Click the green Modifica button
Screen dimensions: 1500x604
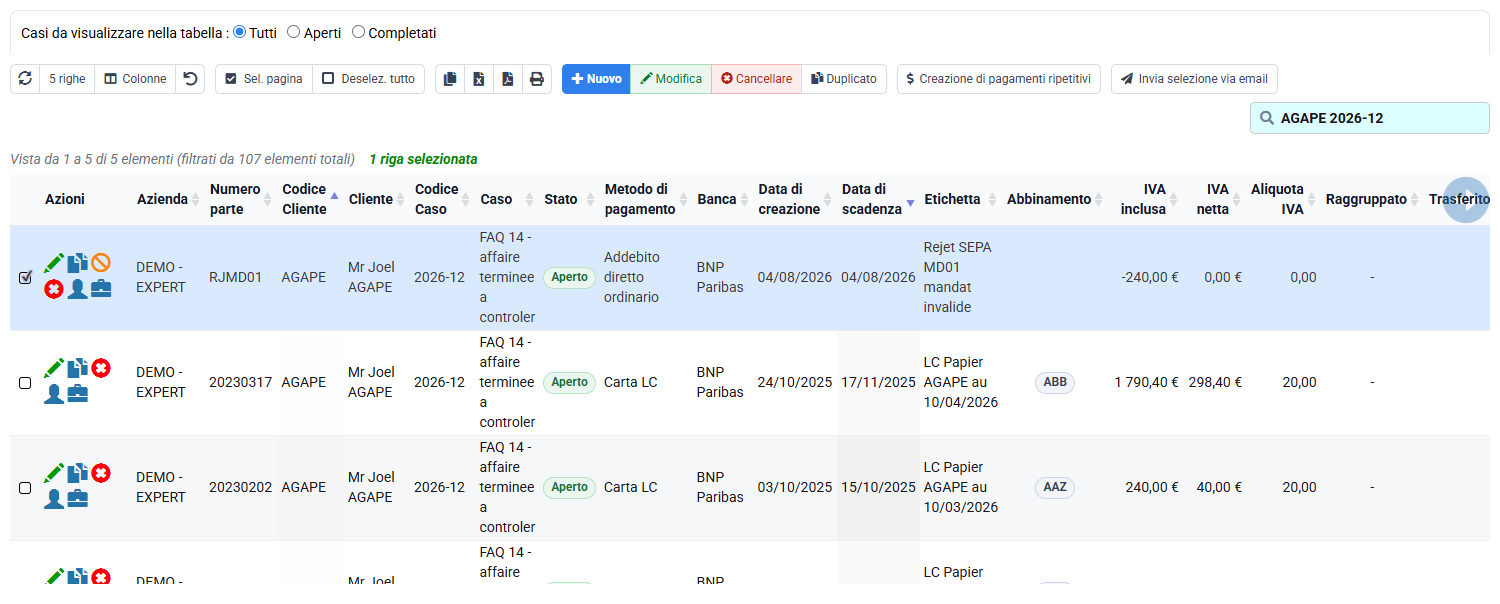(x=671, y=79)
